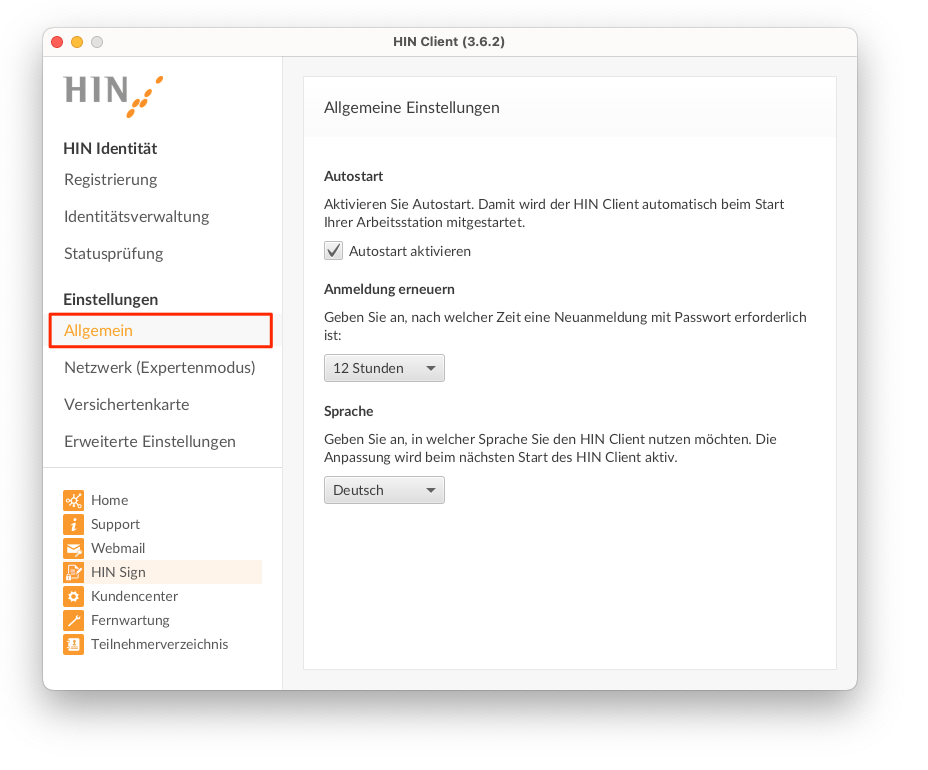Open the Webmail link
The width and height of the screenshot is (928, 770).
[118, 548]
